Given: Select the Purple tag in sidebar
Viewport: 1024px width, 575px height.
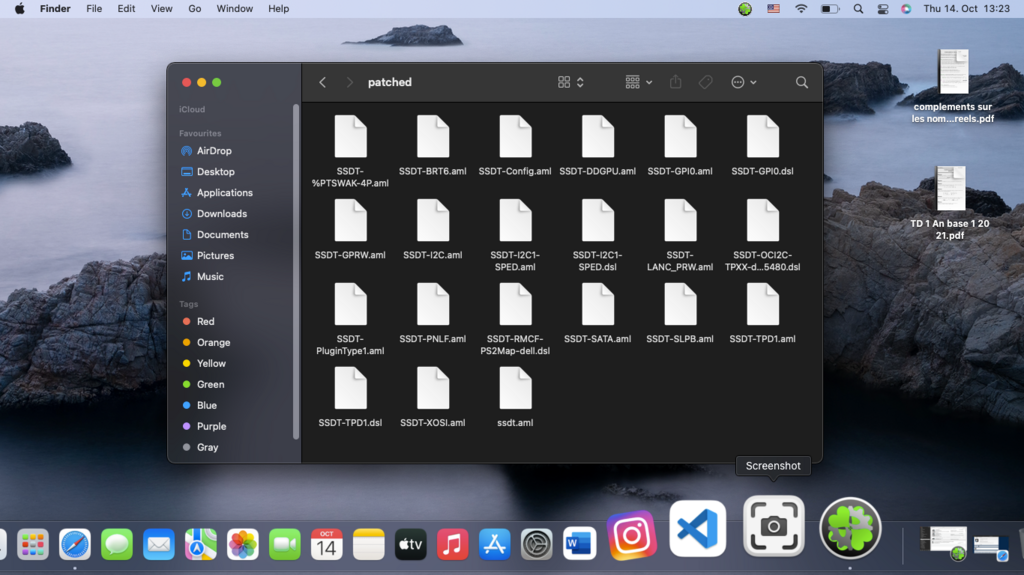Looking at the screenshot, I should coord(211,426).
